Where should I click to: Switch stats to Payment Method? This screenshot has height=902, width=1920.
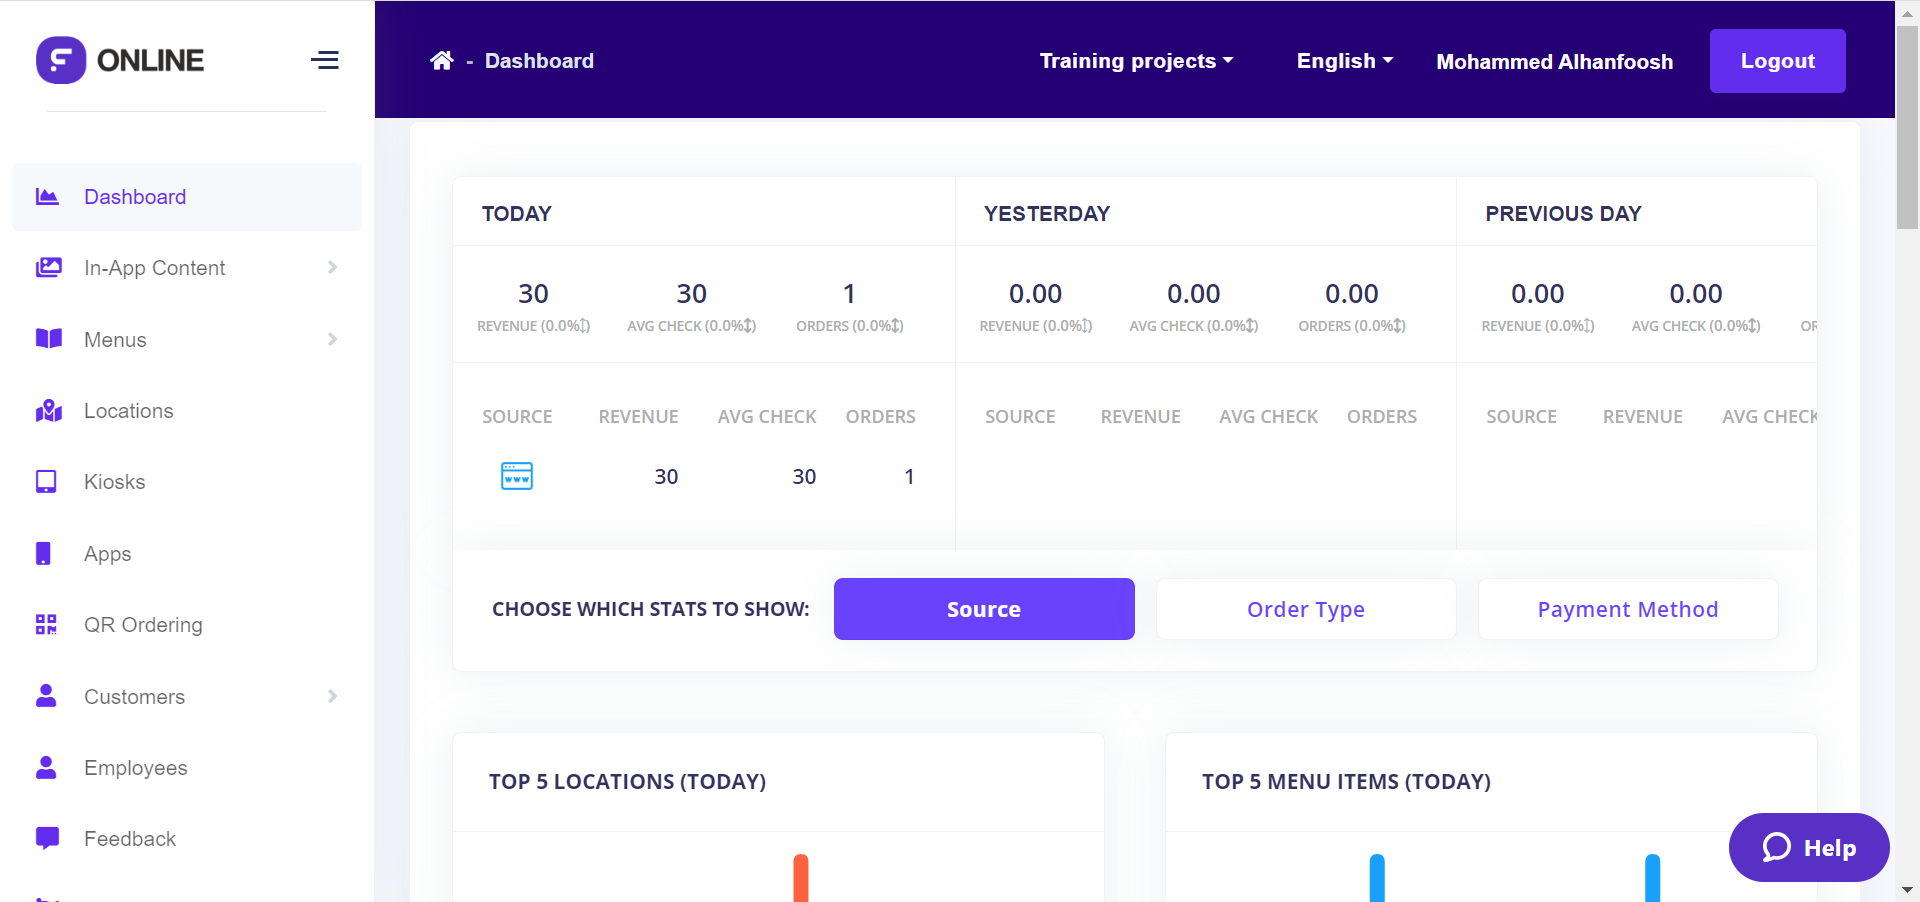[1627, 609]
